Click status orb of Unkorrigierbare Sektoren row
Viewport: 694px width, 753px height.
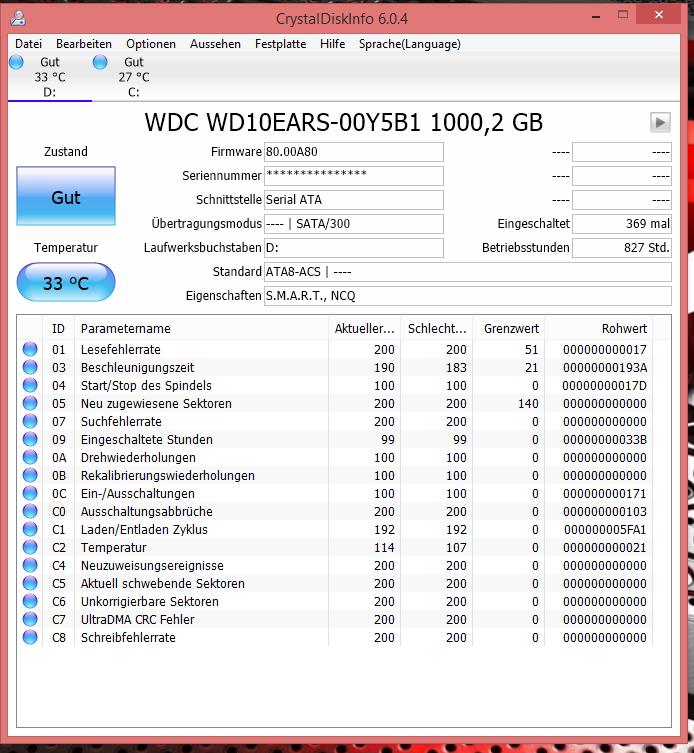point(30,601)
